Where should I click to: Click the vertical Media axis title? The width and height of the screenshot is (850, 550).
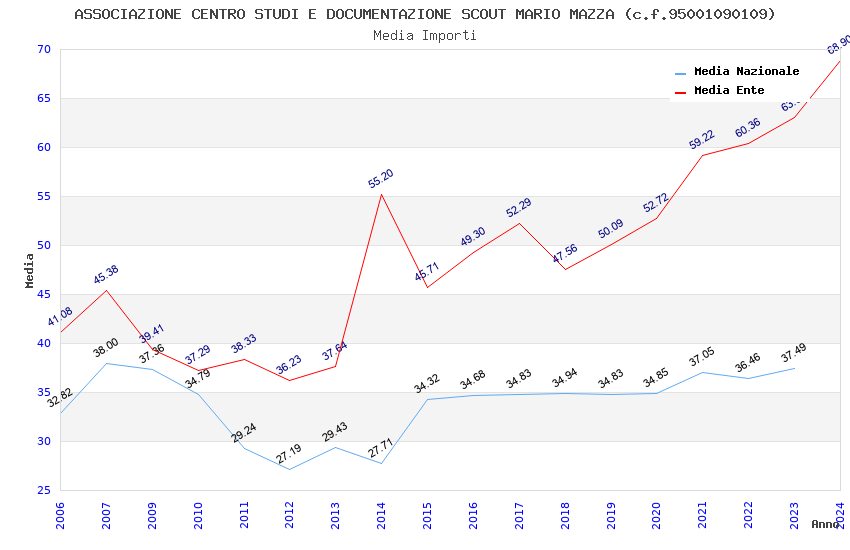[29, 270]
